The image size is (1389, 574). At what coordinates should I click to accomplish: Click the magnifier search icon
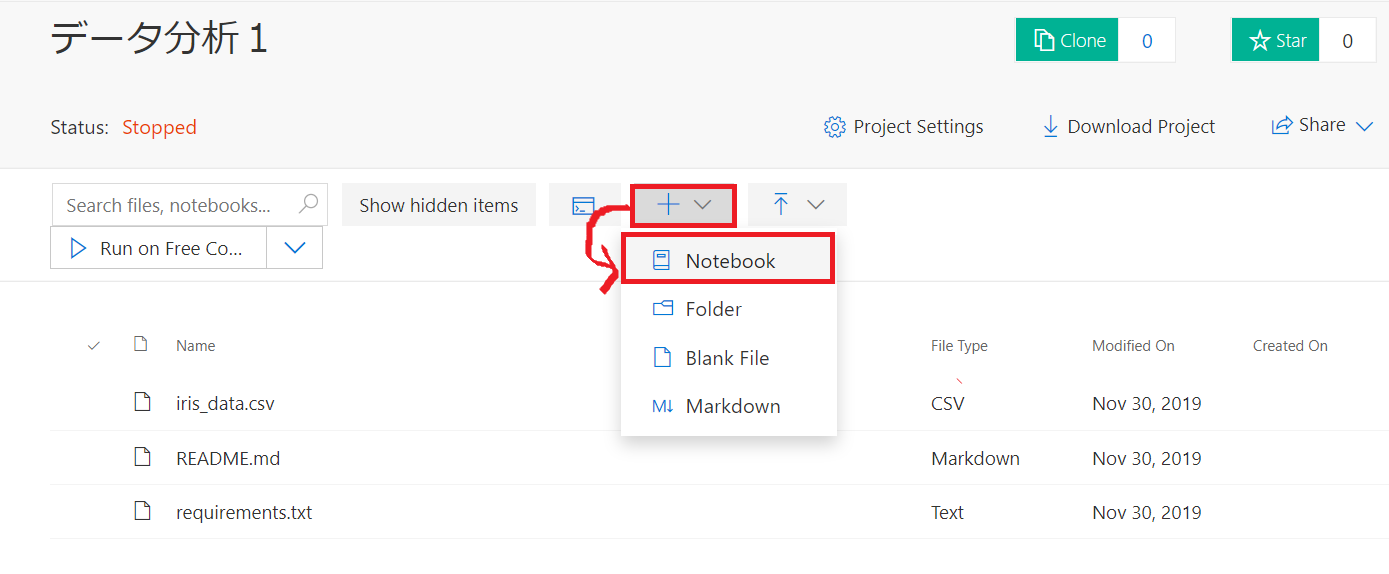pyautogui.click(x=309, y=204)
